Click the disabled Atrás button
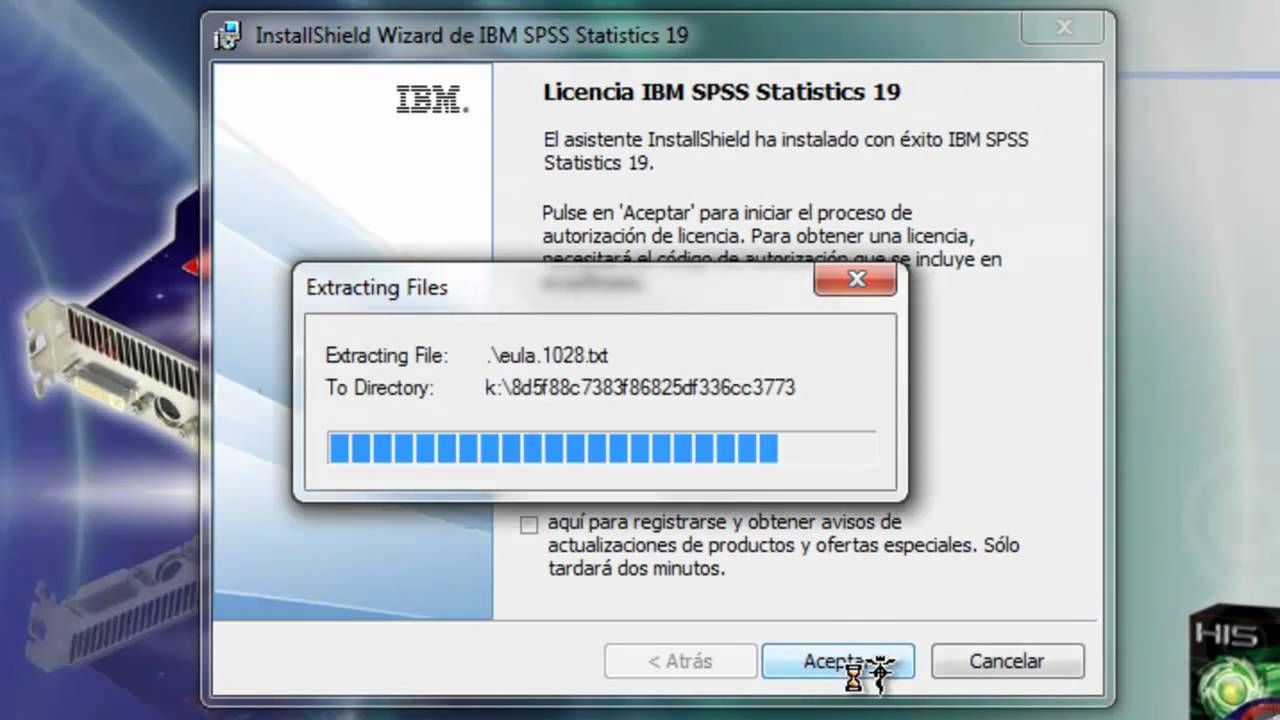 click(x=680, y=661)
